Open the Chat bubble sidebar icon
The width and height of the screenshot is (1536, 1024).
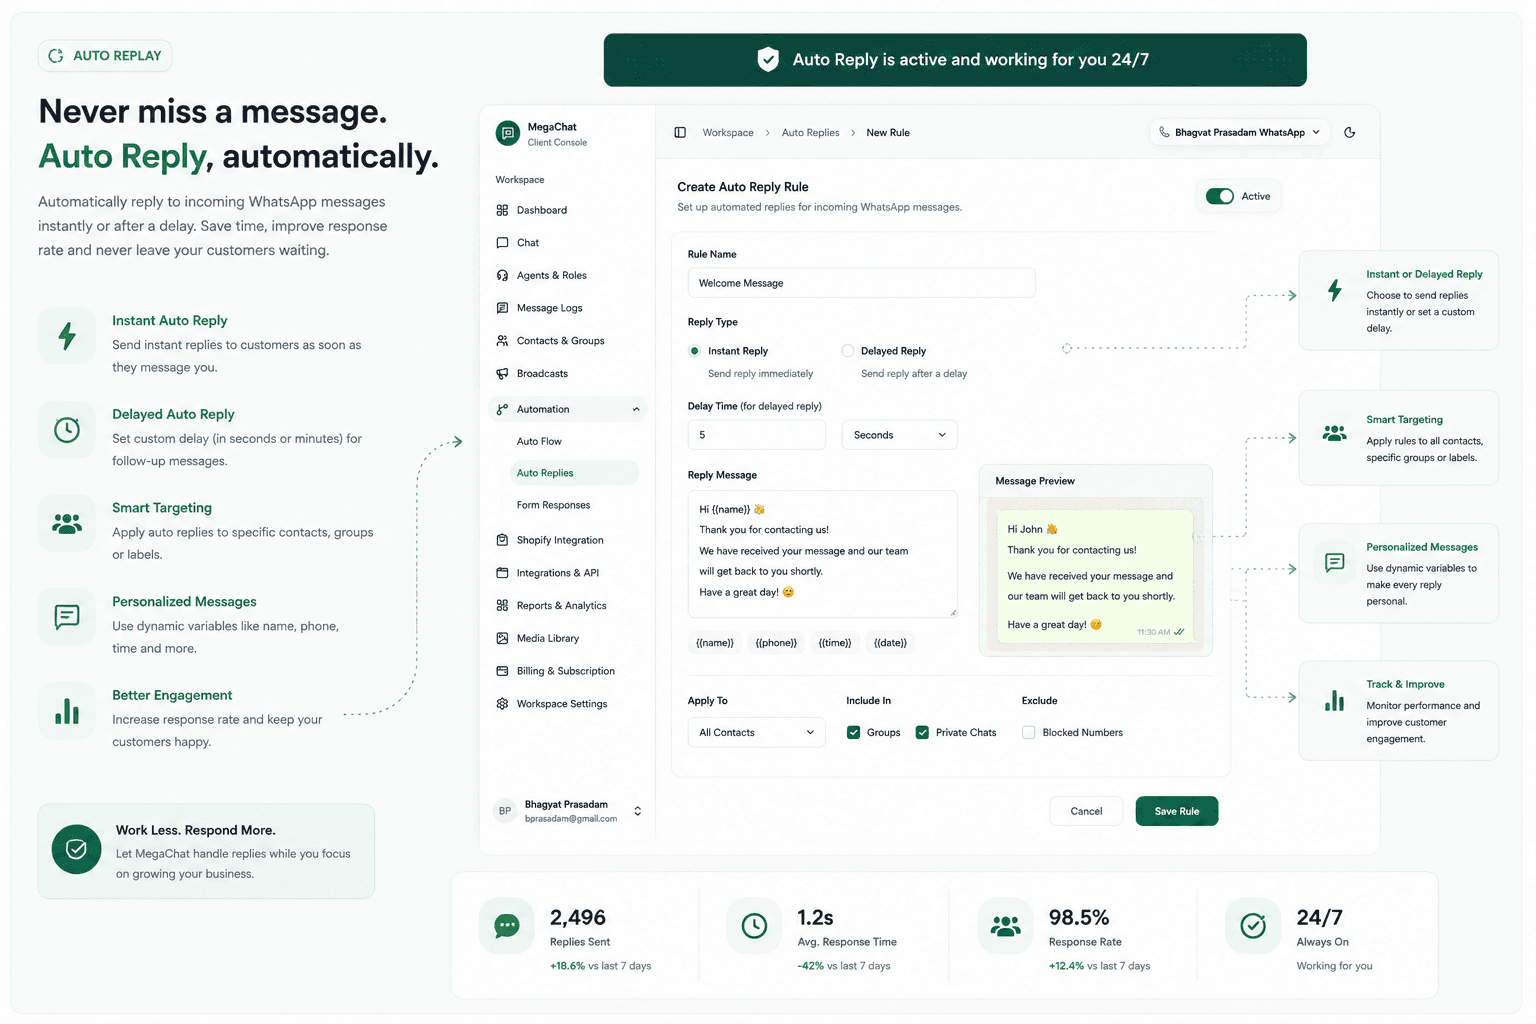pos(502,243)
